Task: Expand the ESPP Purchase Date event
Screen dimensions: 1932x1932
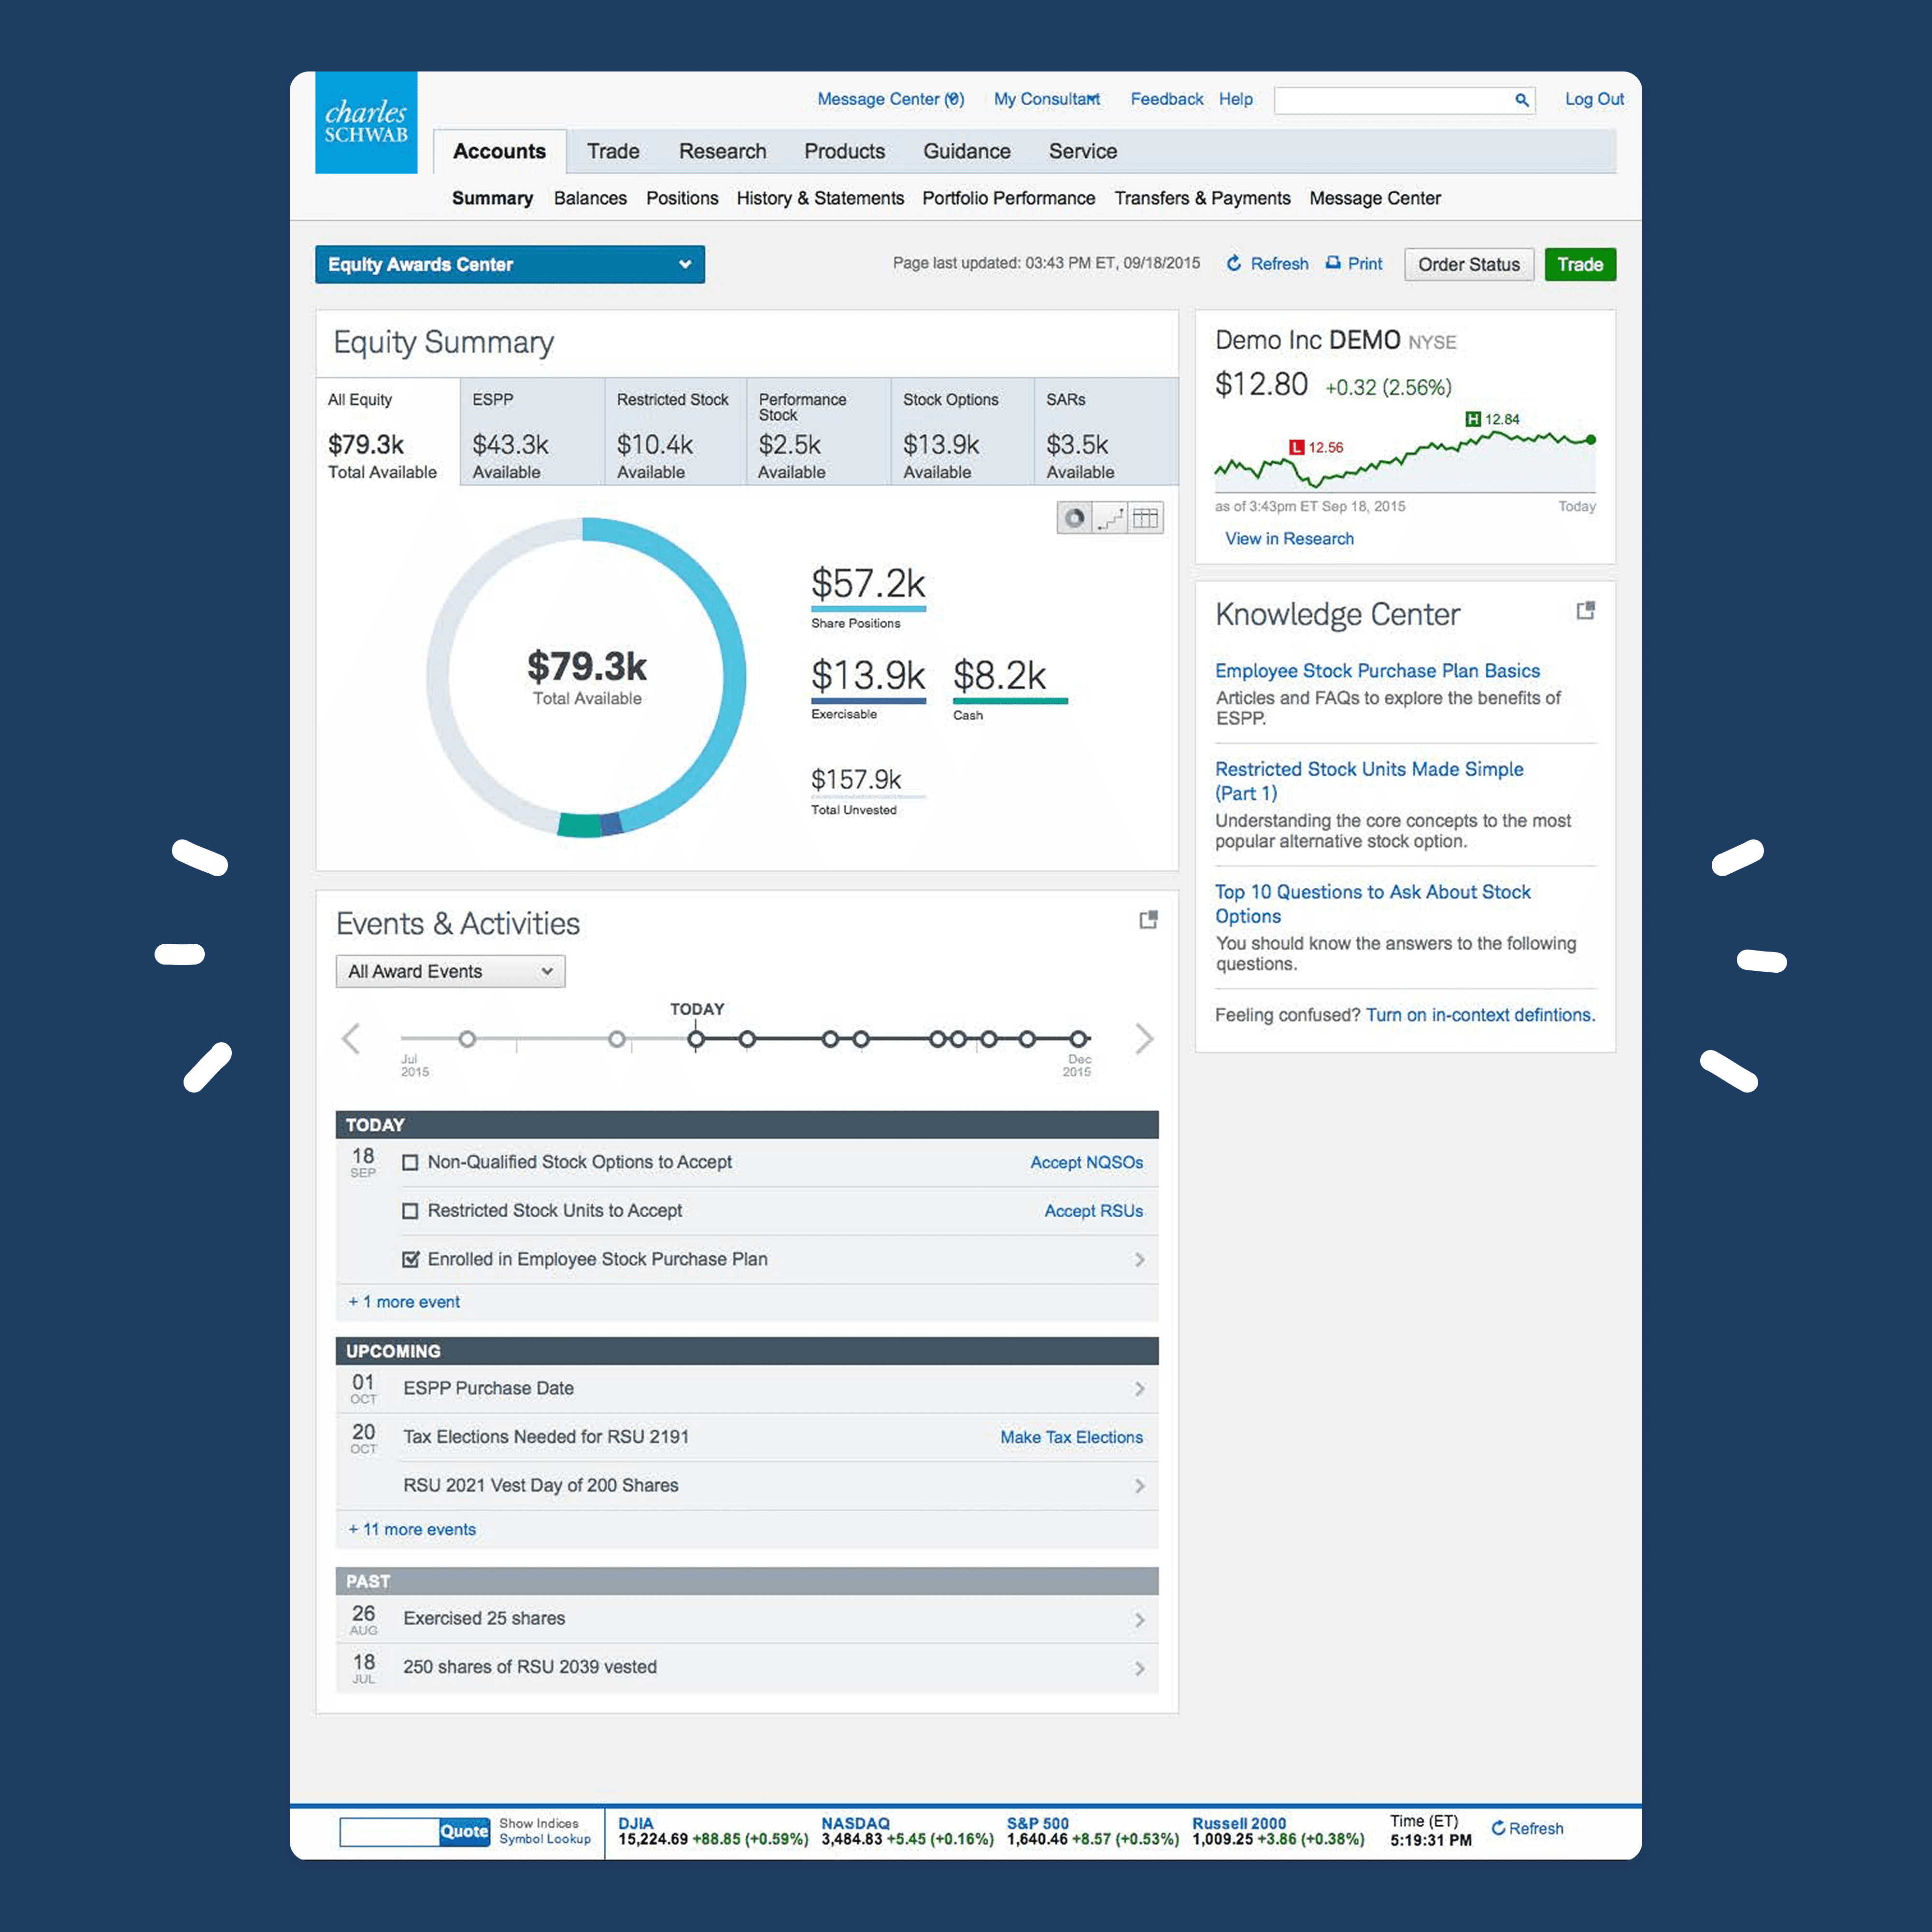Action: [x=1139, y=1389]
